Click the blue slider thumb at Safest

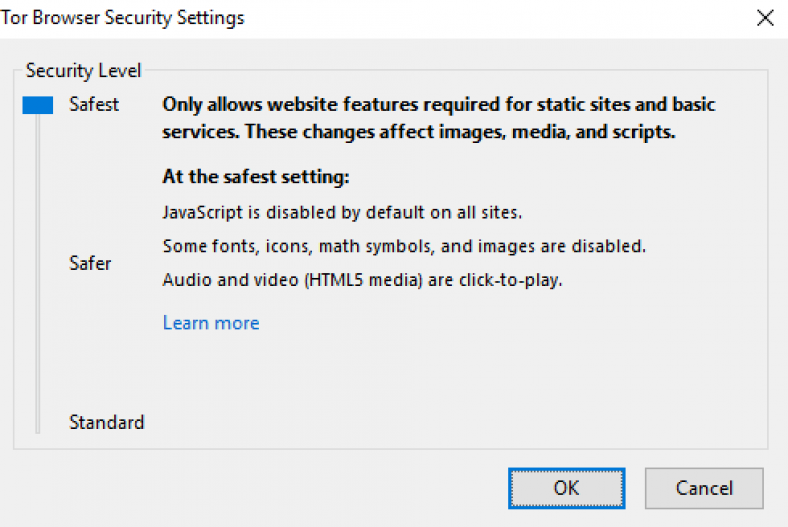click(x=37, y=104)
